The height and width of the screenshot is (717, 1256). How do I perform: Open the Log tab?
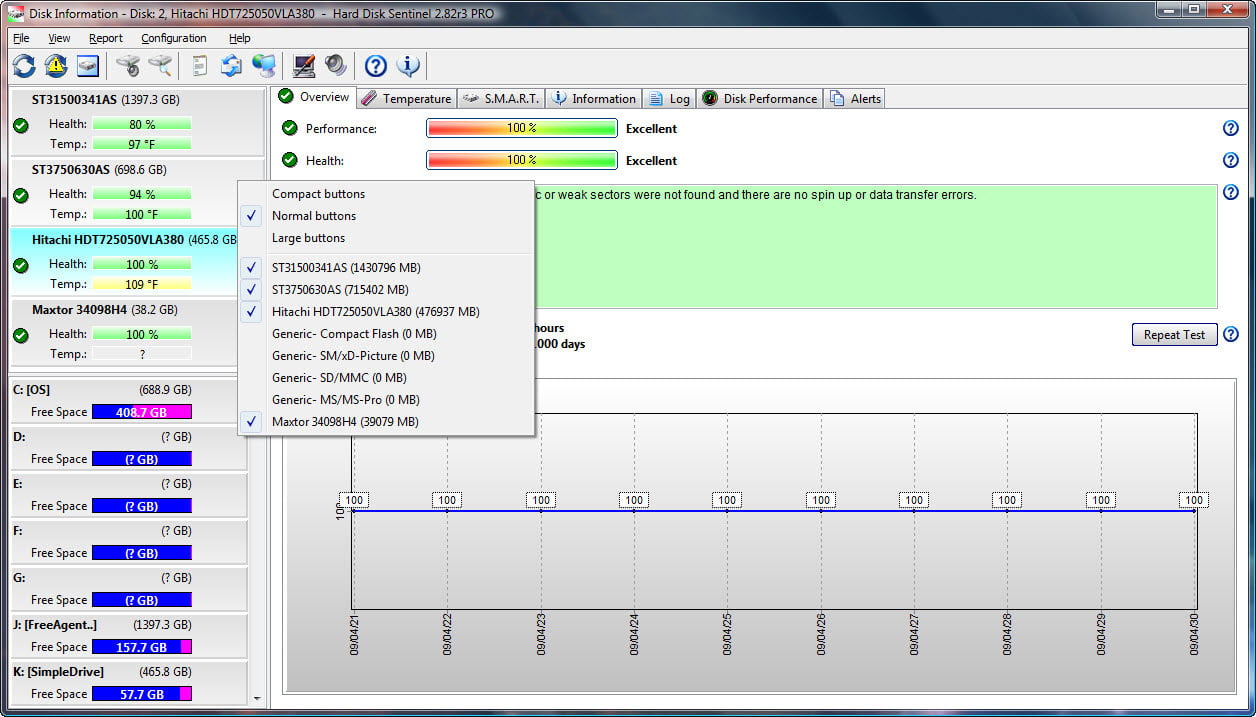(669, 99)
